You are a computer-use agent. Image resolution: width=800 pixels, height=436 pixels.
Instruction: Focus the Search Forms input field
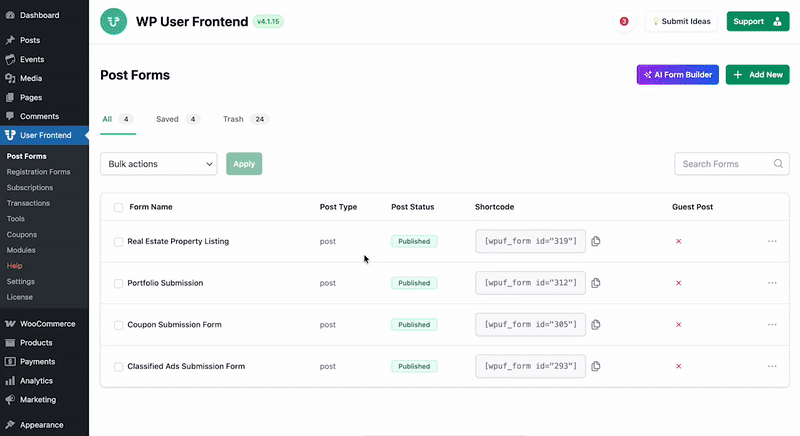pos(732,164)
